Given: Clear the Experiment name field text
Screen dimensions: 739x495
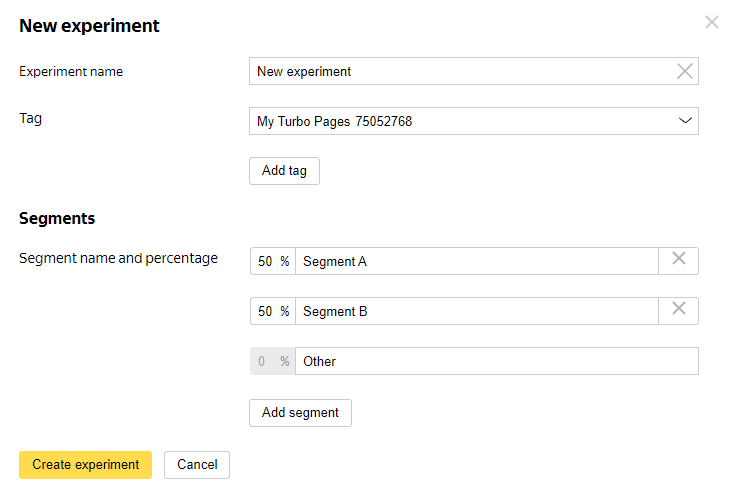Looking at the screenshot, I should coord(685,71).
